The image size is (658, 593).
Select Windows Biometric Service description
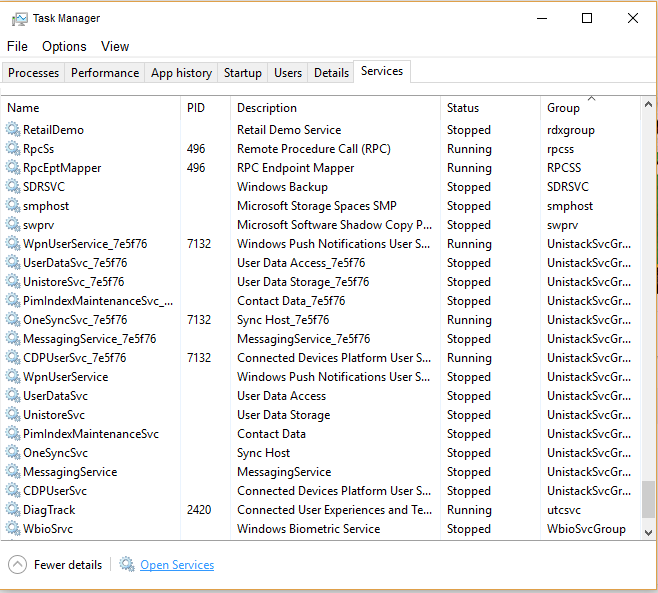308,529
